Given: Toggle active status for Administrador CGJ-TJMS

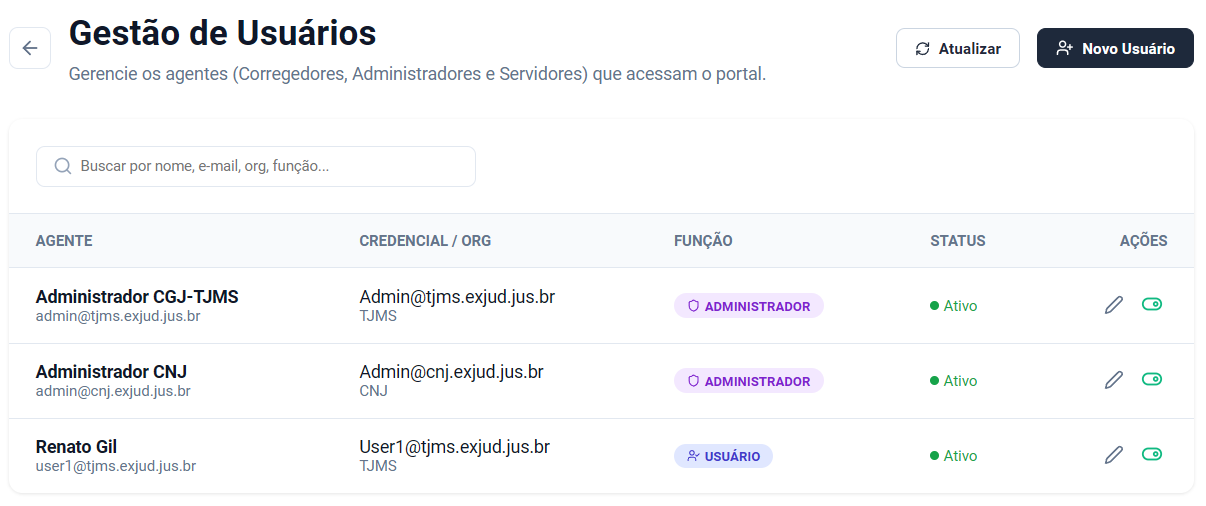Looking at the screenshot, I should click(x=1152, y=304).
